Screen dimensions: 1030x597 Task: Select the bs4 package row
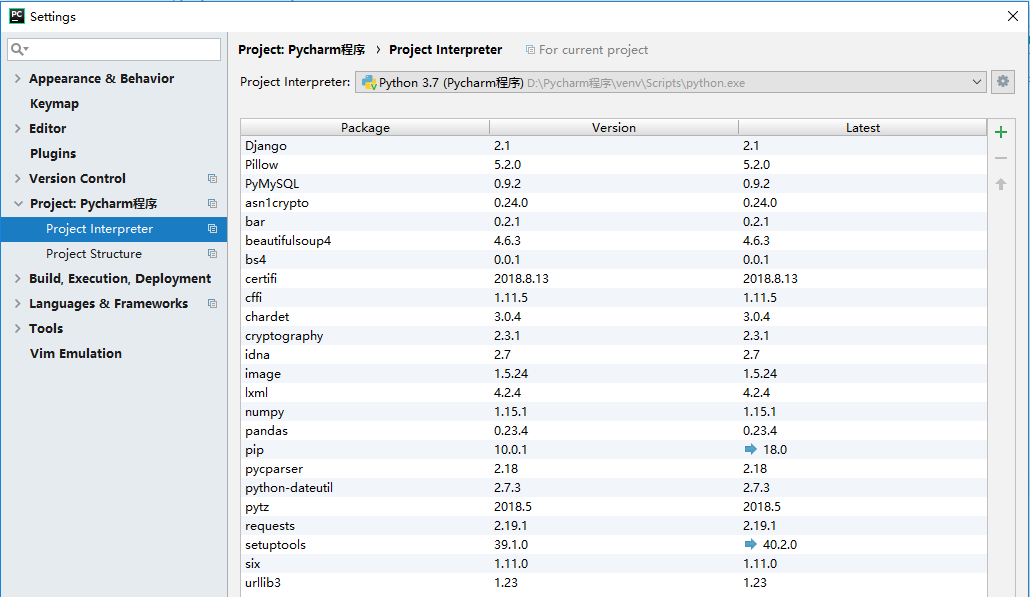[x=614, y=260]
